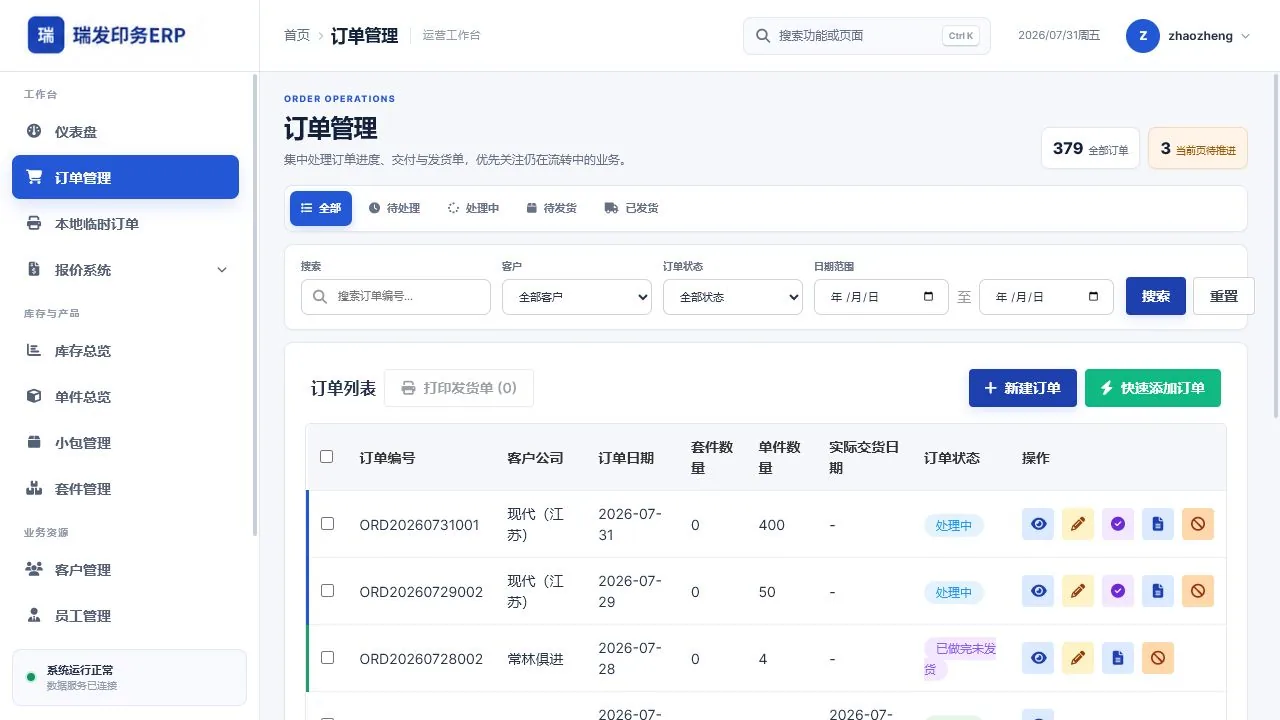This screenshot has width=1280, height=720.
Task: Expand the 报价系统 sidebar submenu
Action: click(x=222, y=270)
